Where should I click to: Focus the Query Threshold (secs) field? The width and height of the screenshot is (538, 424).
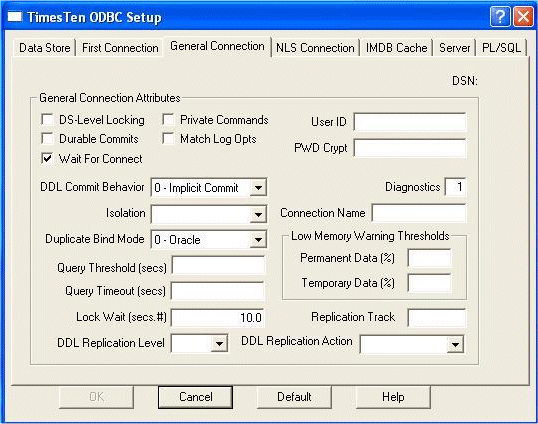point(218,265)
